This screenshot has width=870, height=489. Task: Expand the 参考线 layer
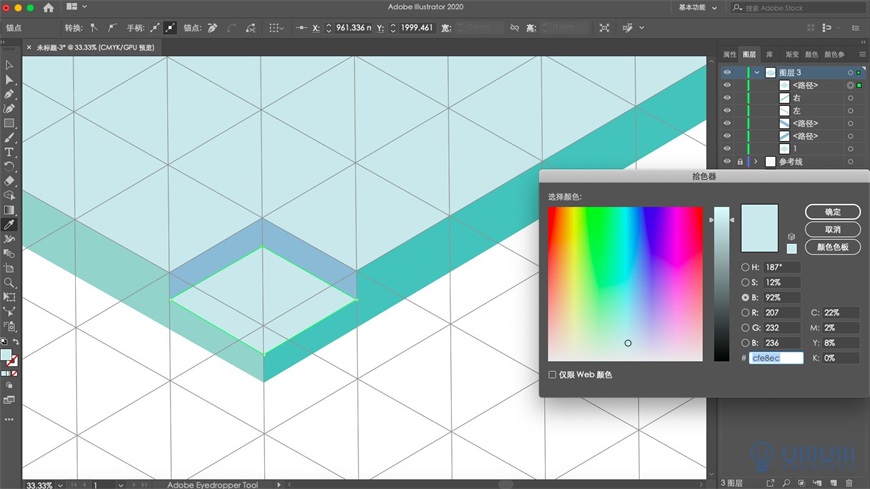point(756,161)
